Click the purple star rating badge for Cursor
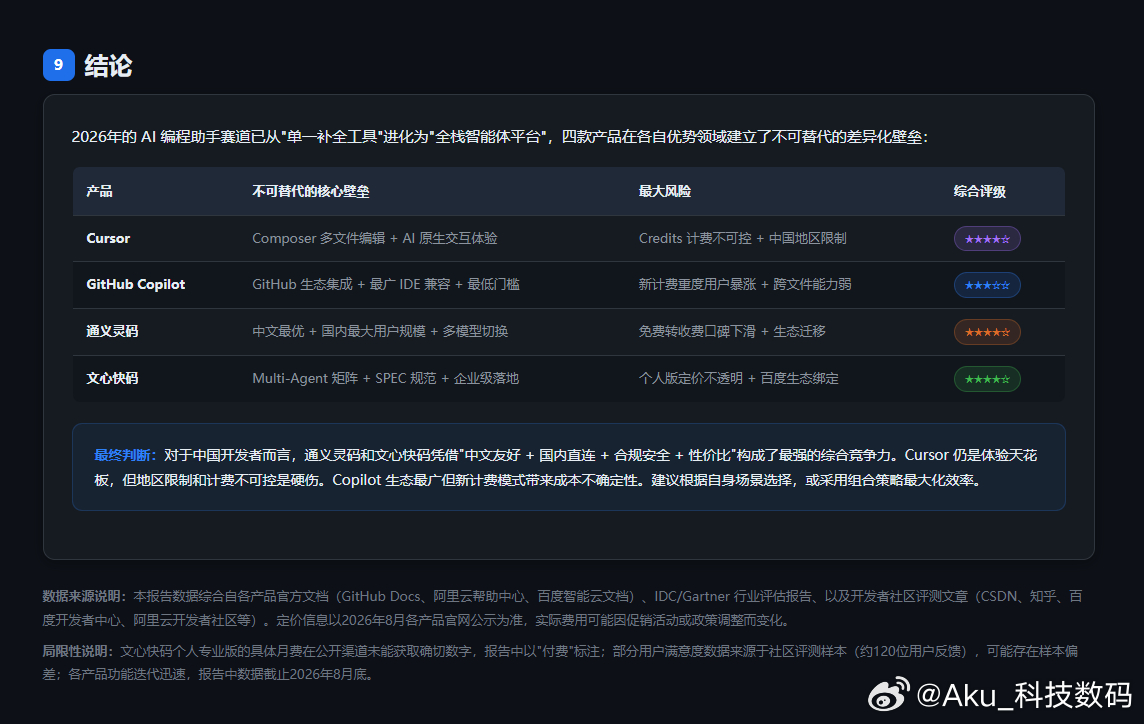The image size is (1144, 724). tap(987, 239)
